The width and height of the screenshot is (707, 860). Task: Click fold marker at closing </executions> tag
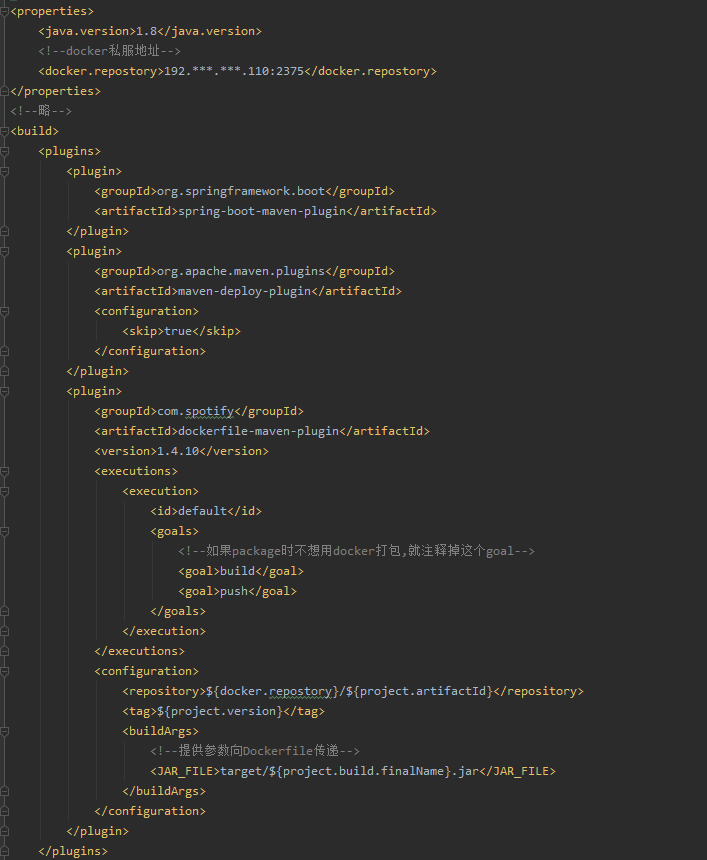(x=4, y=651)
